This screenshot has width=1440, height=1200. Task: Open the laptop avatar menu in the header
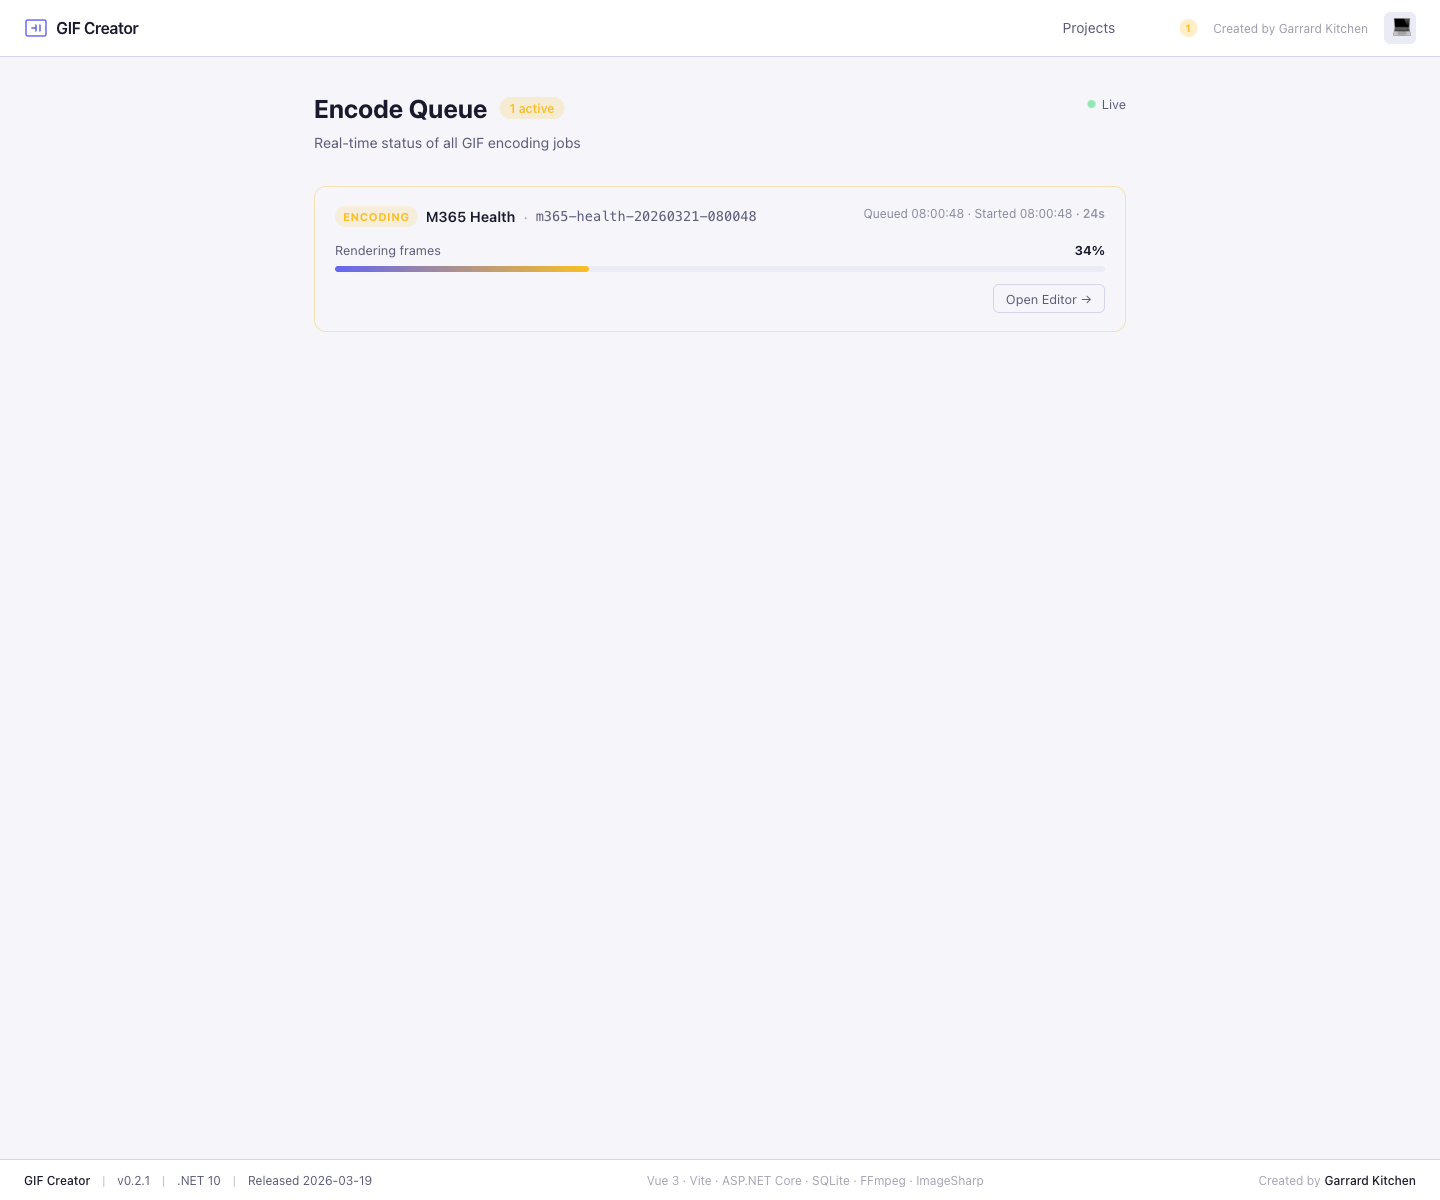click(1399, 28)
